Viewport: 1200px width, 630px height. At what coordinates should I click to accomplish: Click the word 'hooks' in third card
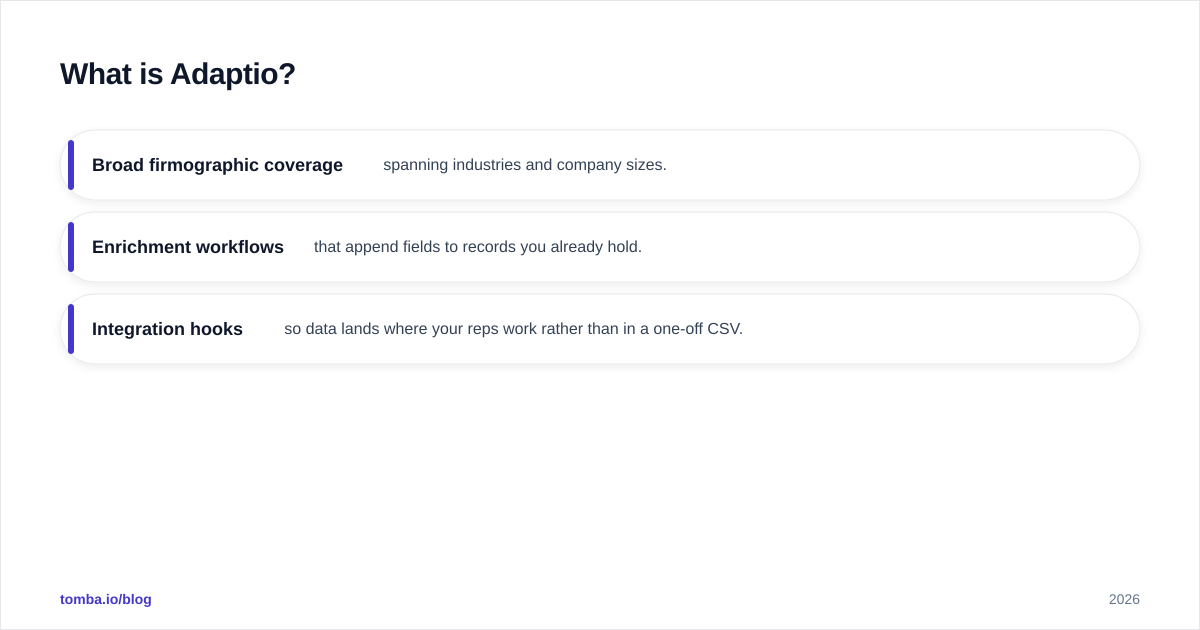(x=217, y=329)
